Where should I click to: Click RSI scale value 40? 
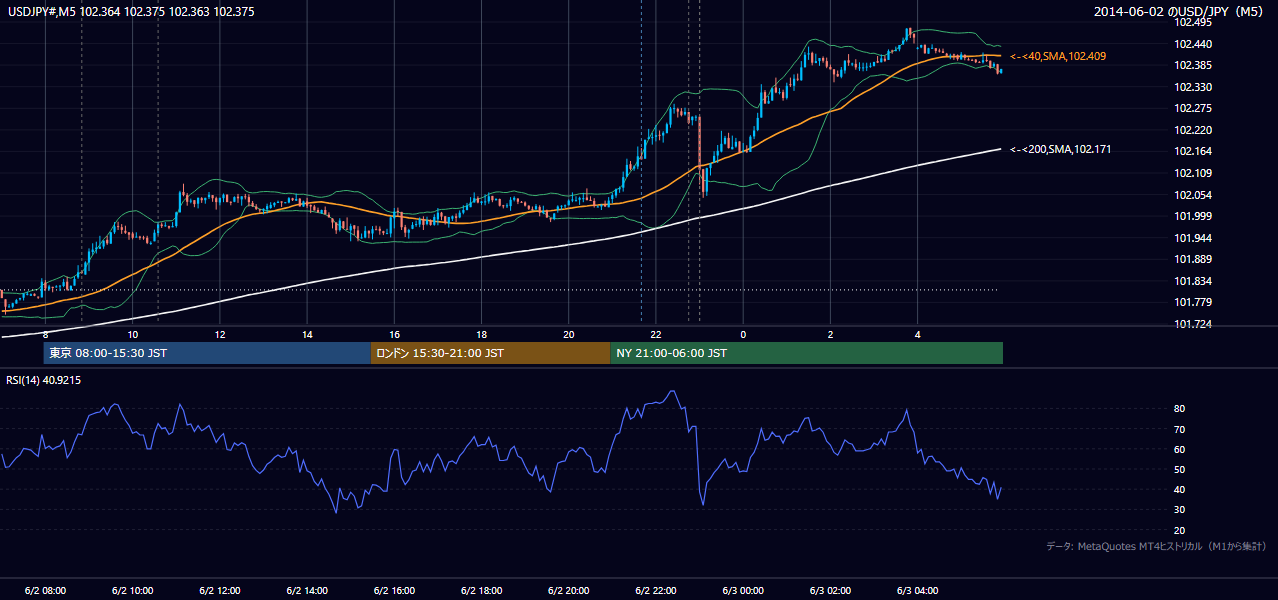pyautogui.click(x=1180, y=489)
